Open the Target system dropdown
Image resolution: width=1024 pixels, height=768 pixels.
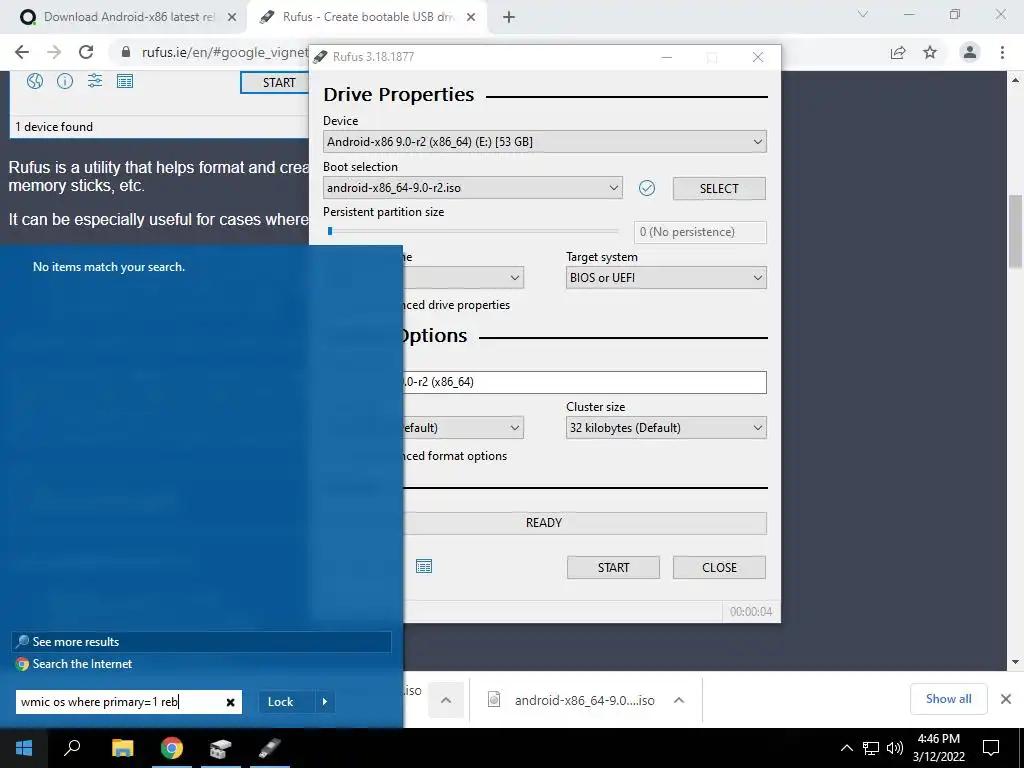click(666, 278)
